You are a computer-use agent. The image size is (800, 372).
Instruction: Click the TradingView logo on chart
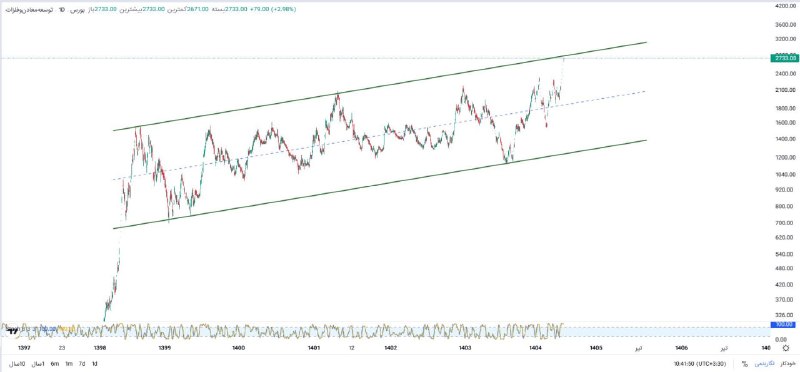[13, 332]
